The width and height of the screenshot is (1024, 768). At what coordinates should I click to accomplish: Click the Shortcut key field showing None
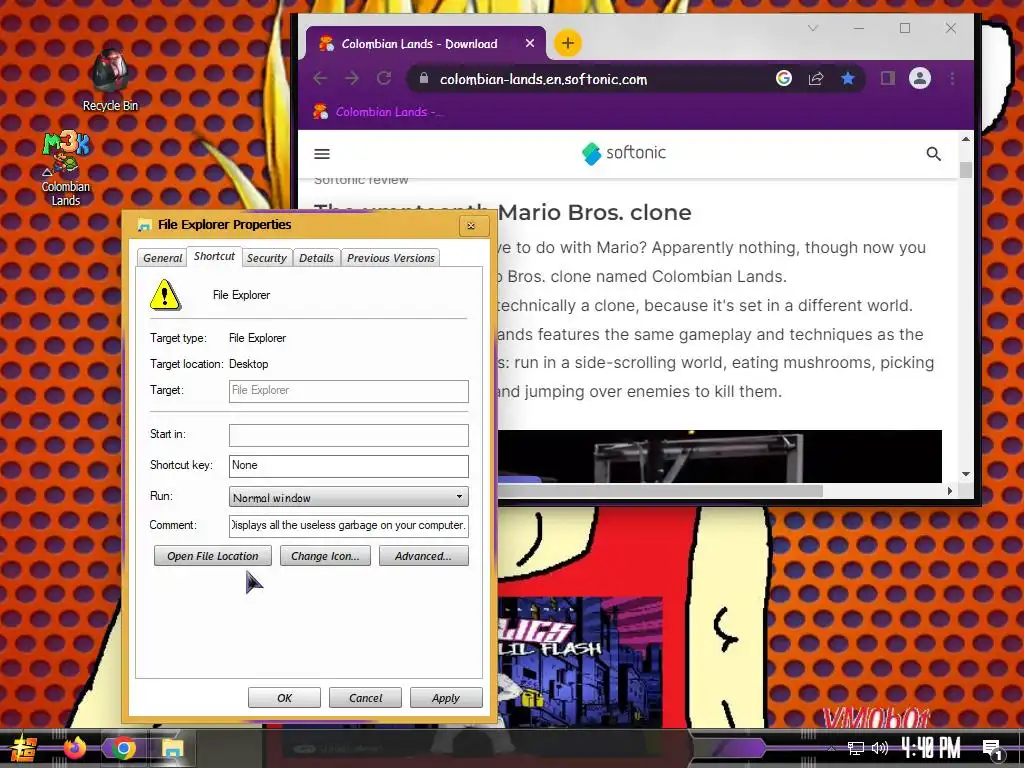(x=349, y=466)
